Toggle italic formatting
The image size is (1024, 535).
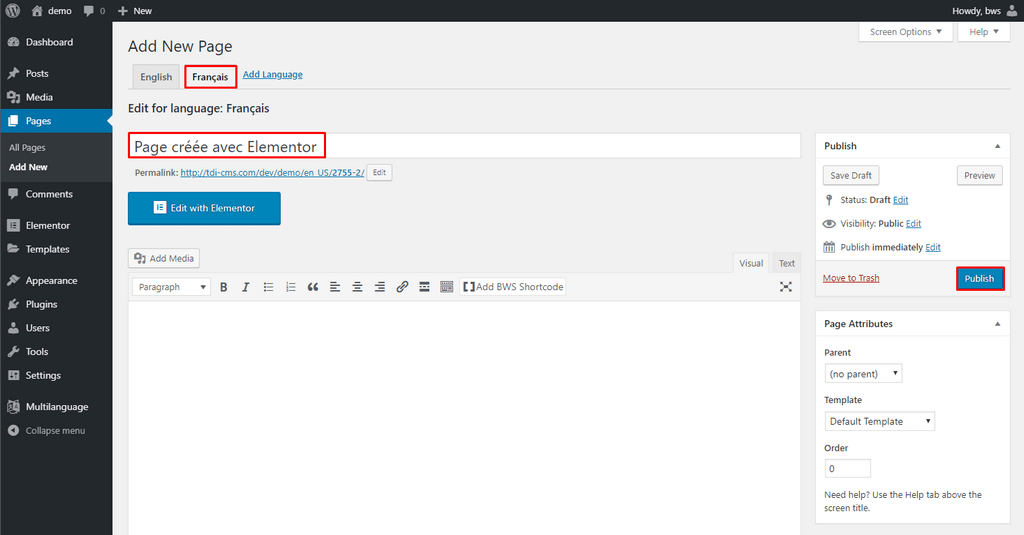246,287
